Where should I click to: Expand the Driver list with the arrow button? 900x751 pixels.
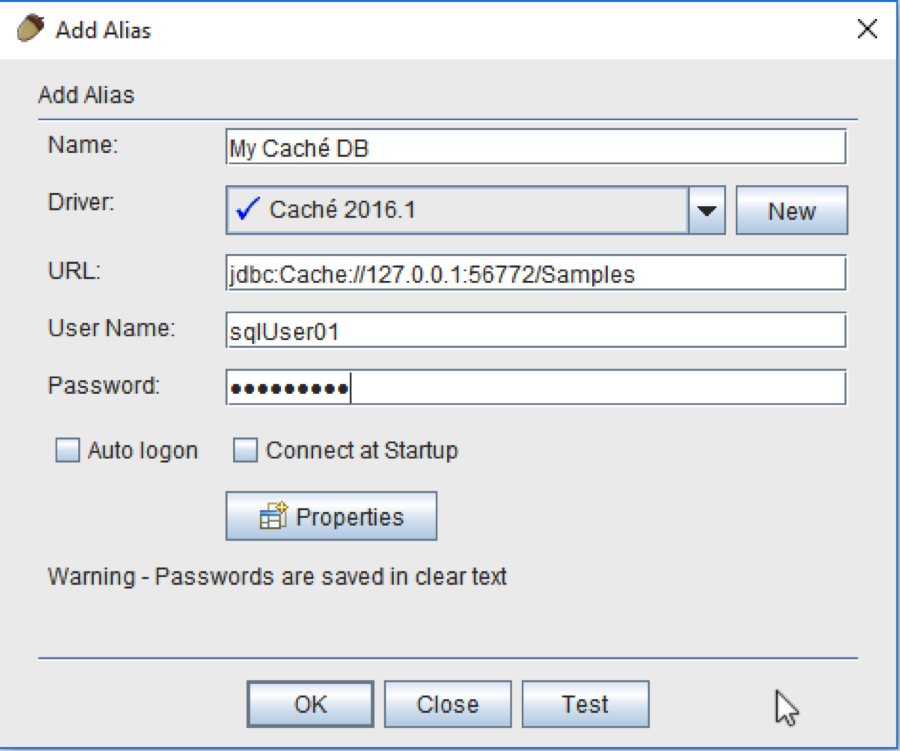tap(707, 211)
